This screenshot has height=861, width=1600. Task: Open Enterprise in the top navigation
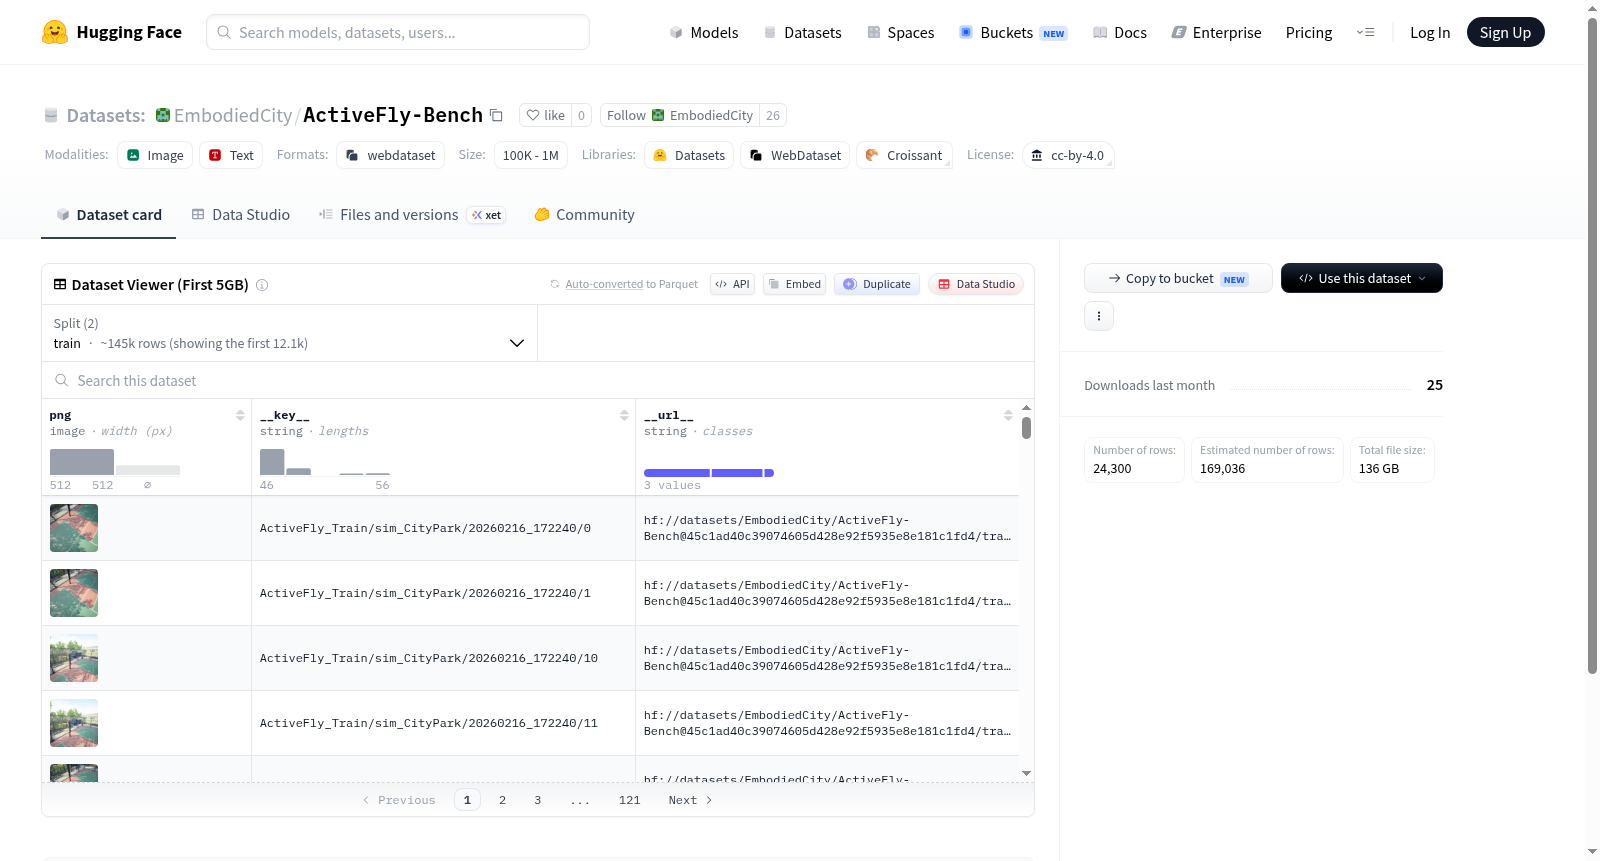tap(1216, 32)
